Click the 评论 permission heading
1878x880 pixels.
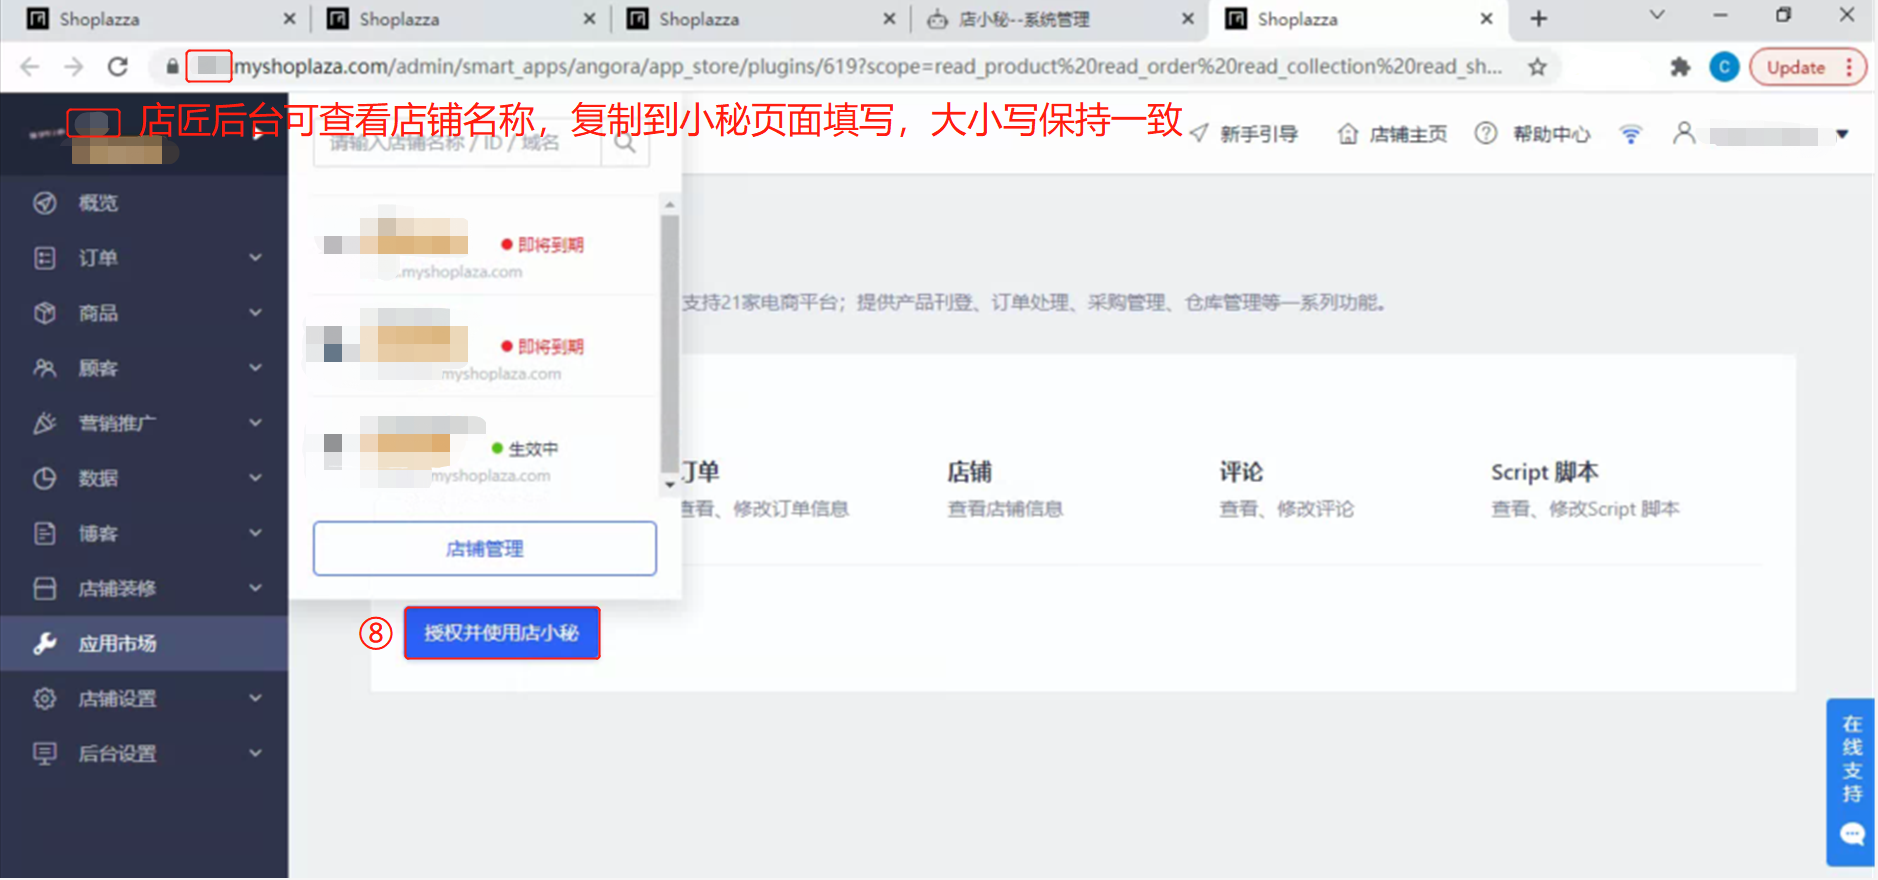(x=1241, y=472)
